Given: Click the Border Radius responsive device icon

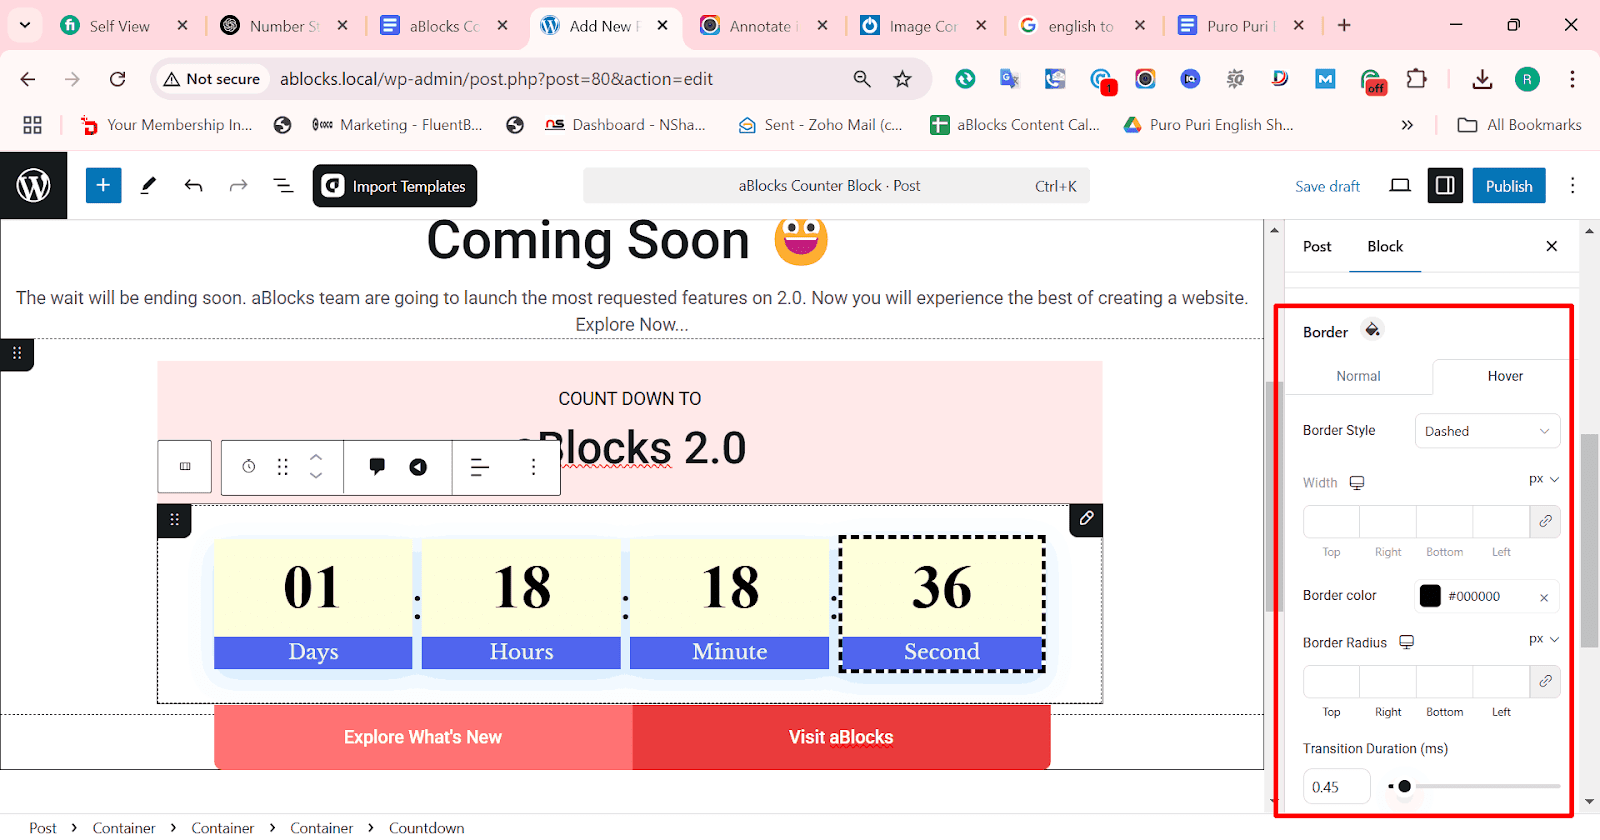Looking at the screenshot, I should point(1407,642).
